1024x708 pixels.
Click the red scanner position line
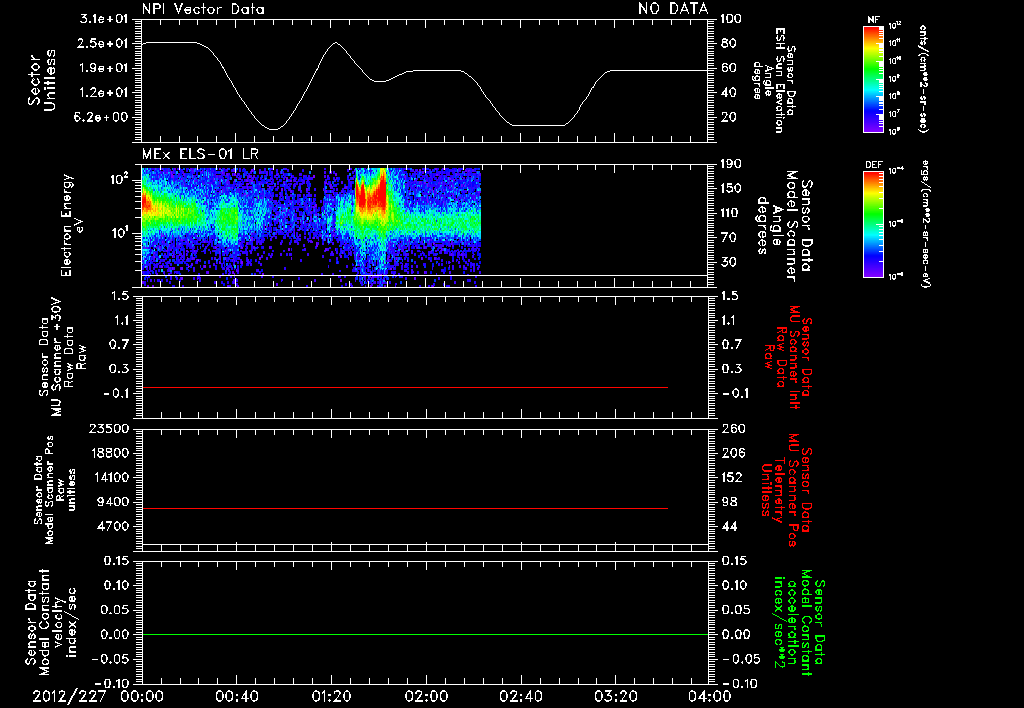[x=405, y=509]
